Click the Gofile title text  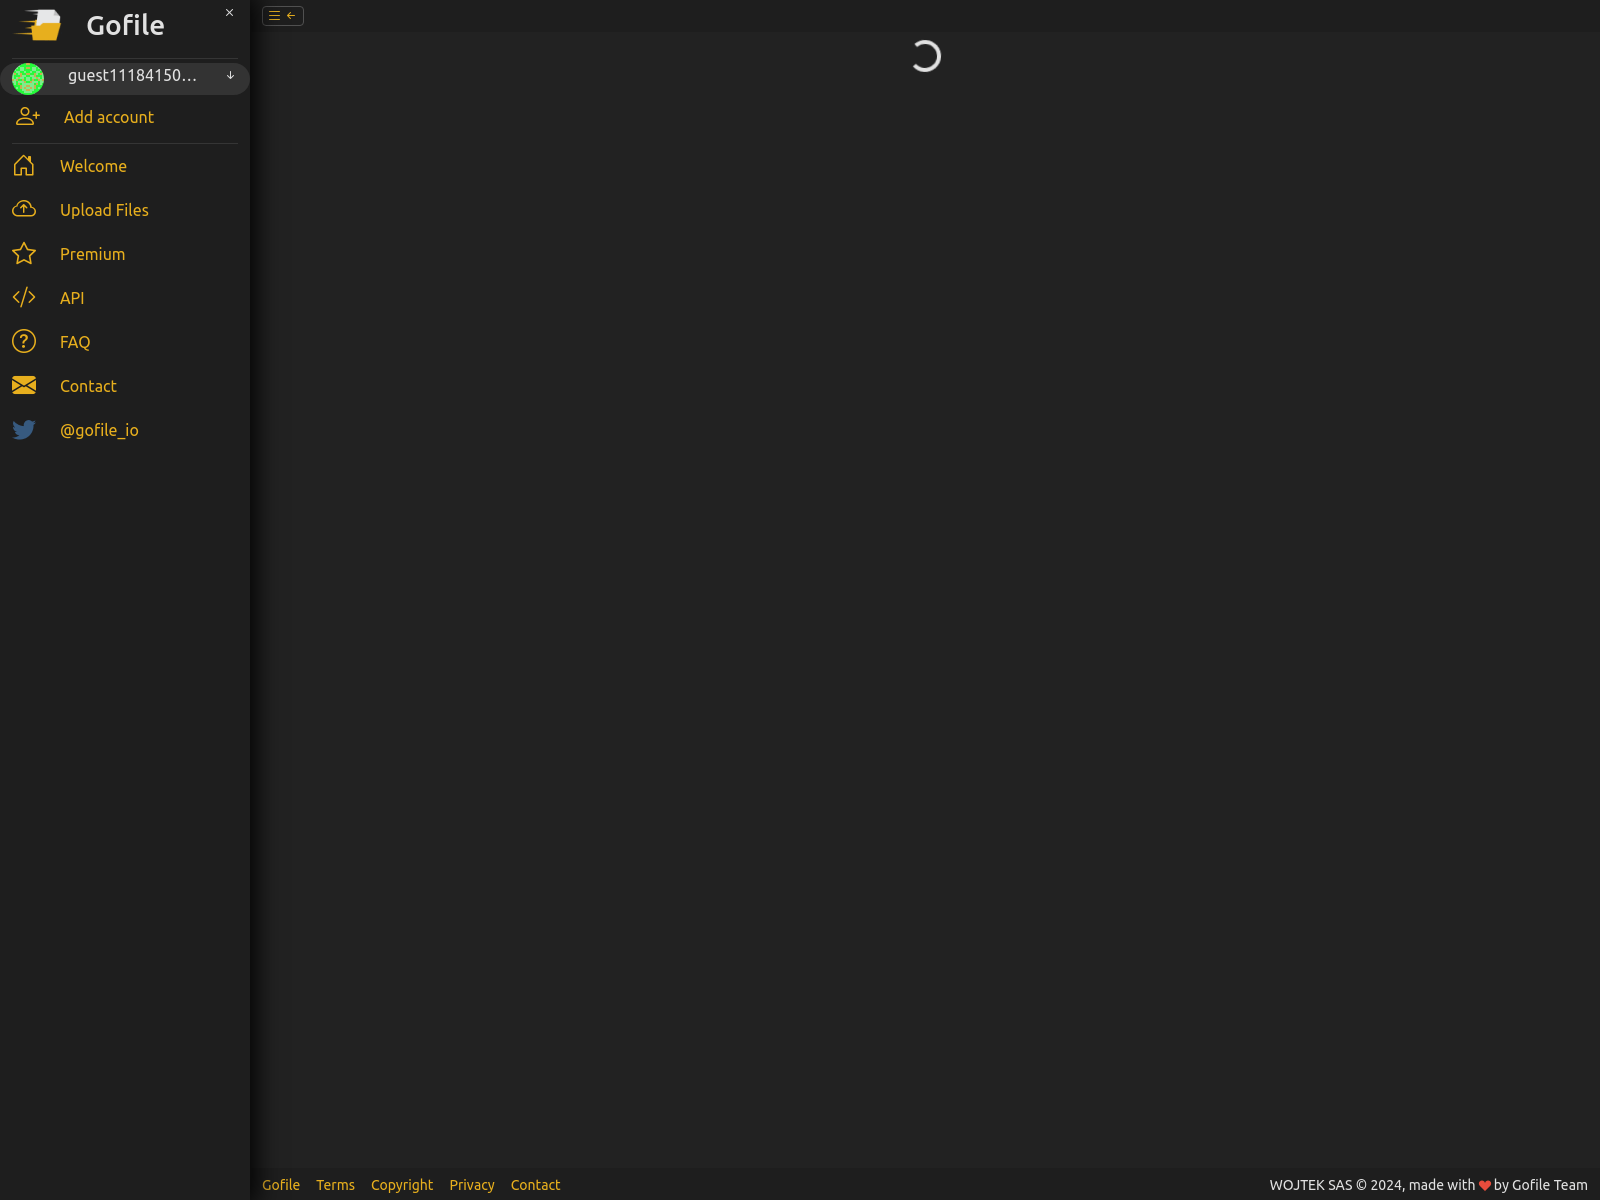(125, 25)
